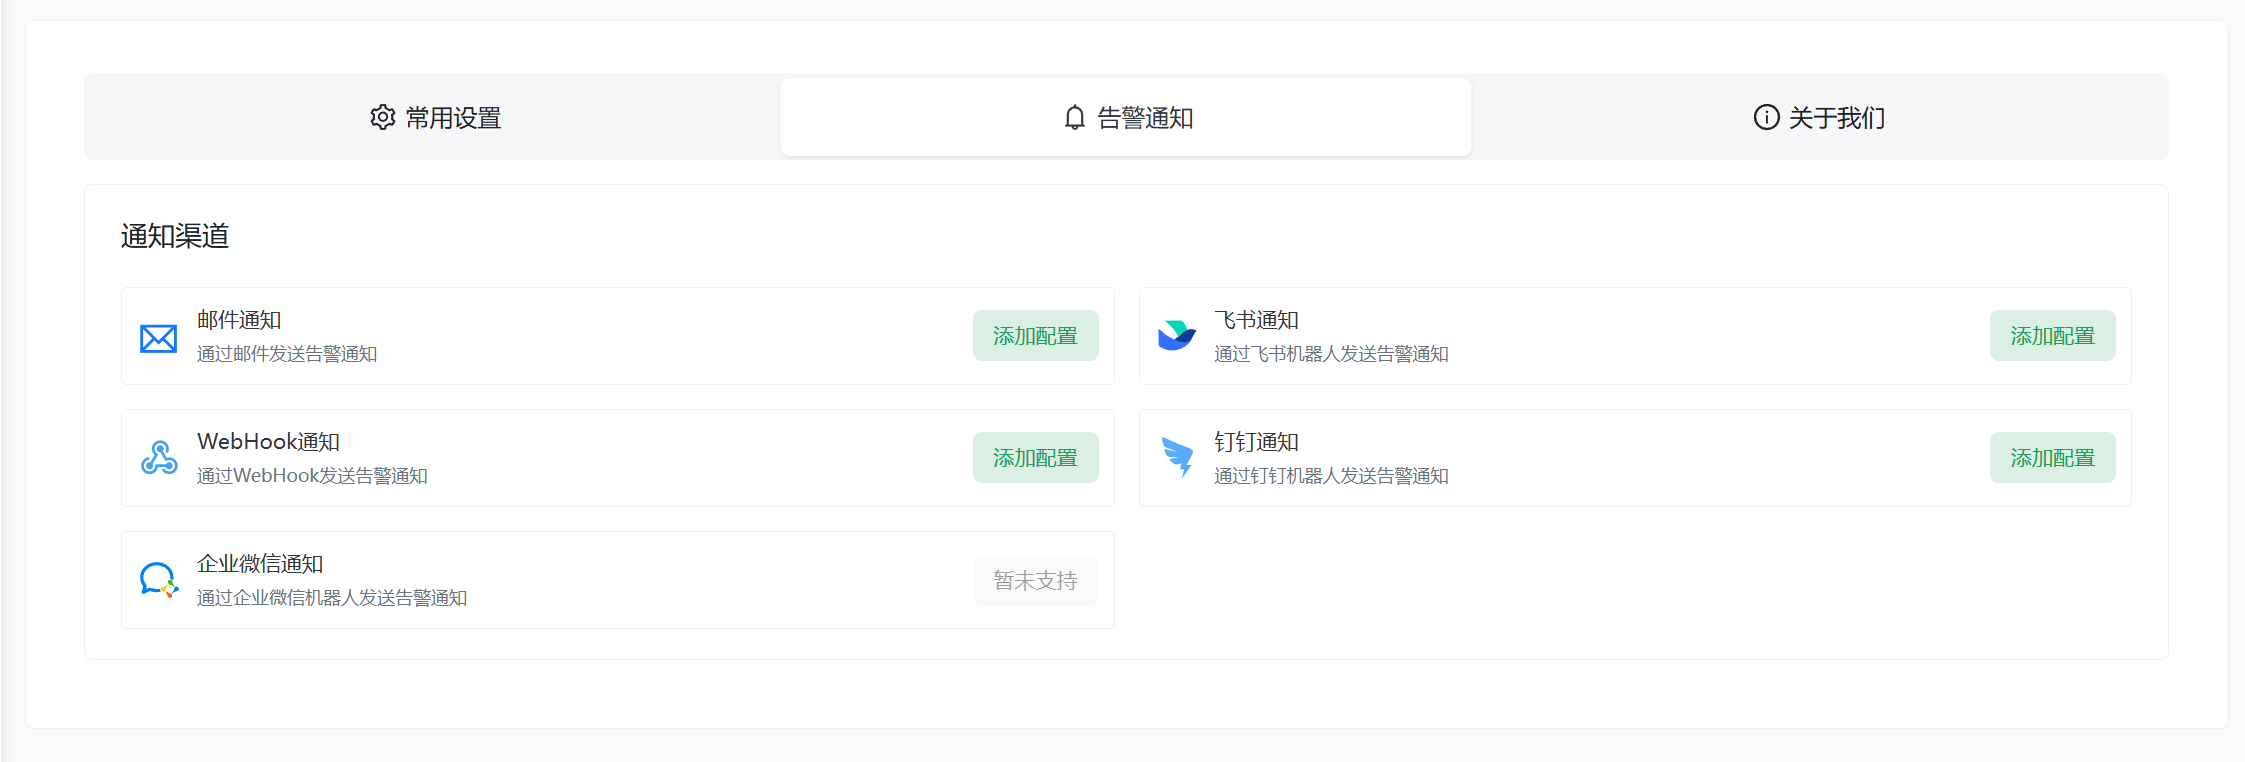Add configuration for 飞书通知

2052,336
